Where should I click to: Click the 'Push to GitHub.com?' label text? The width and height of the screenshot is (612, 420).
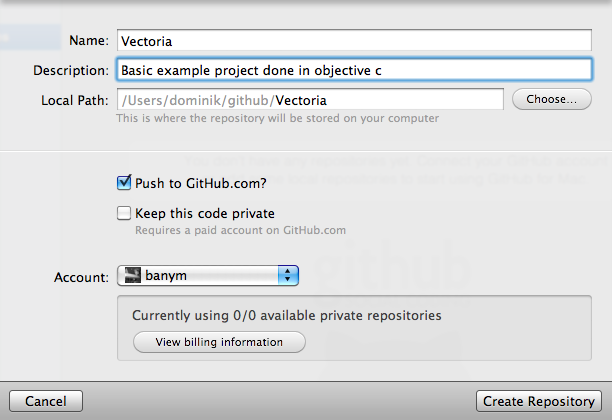click(201, 183)
